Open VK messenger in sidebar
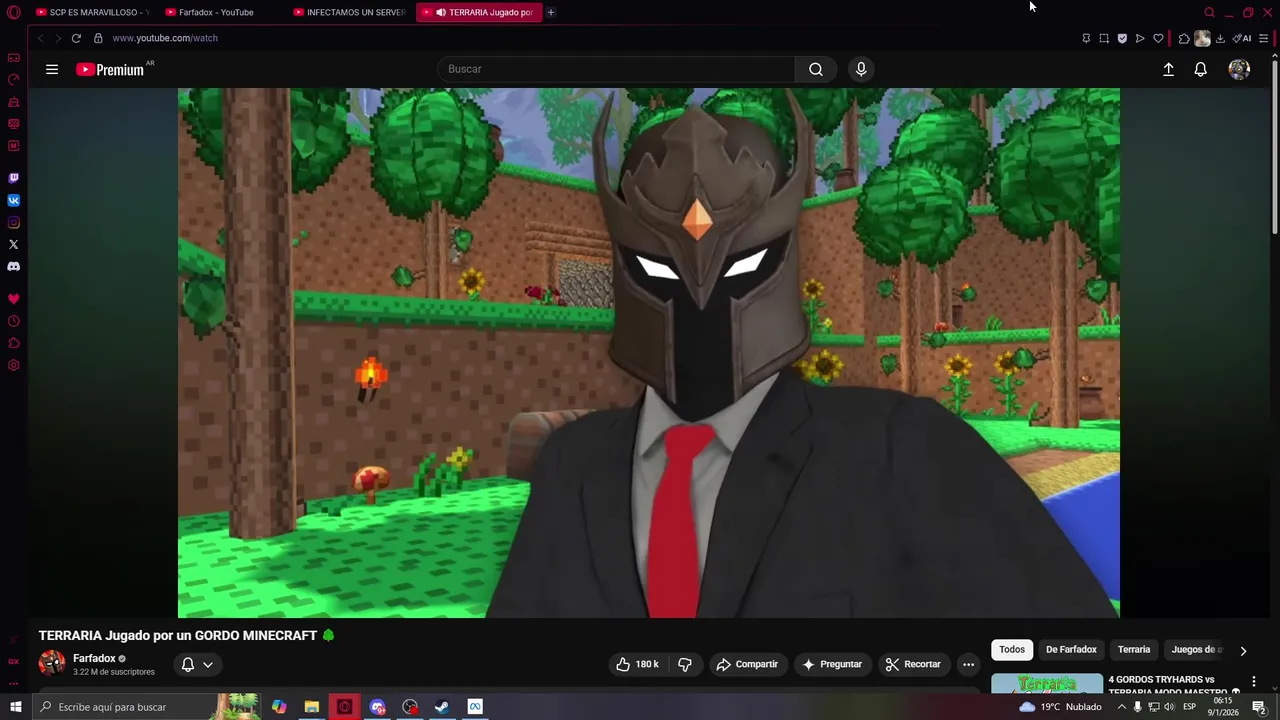 (13, 200)
